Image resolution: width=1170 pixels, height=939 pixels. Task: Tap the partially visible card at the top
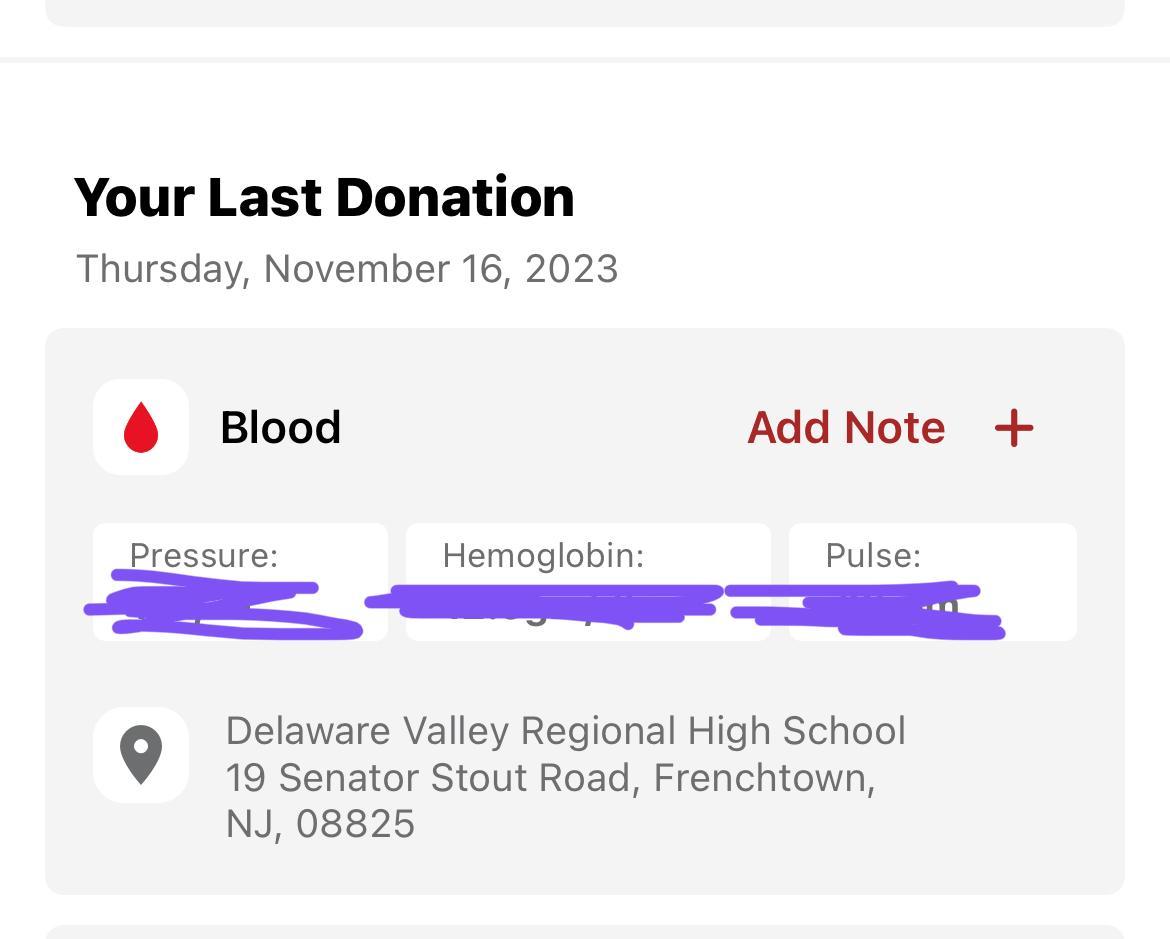pyautogui.click(x=585, y=12)
